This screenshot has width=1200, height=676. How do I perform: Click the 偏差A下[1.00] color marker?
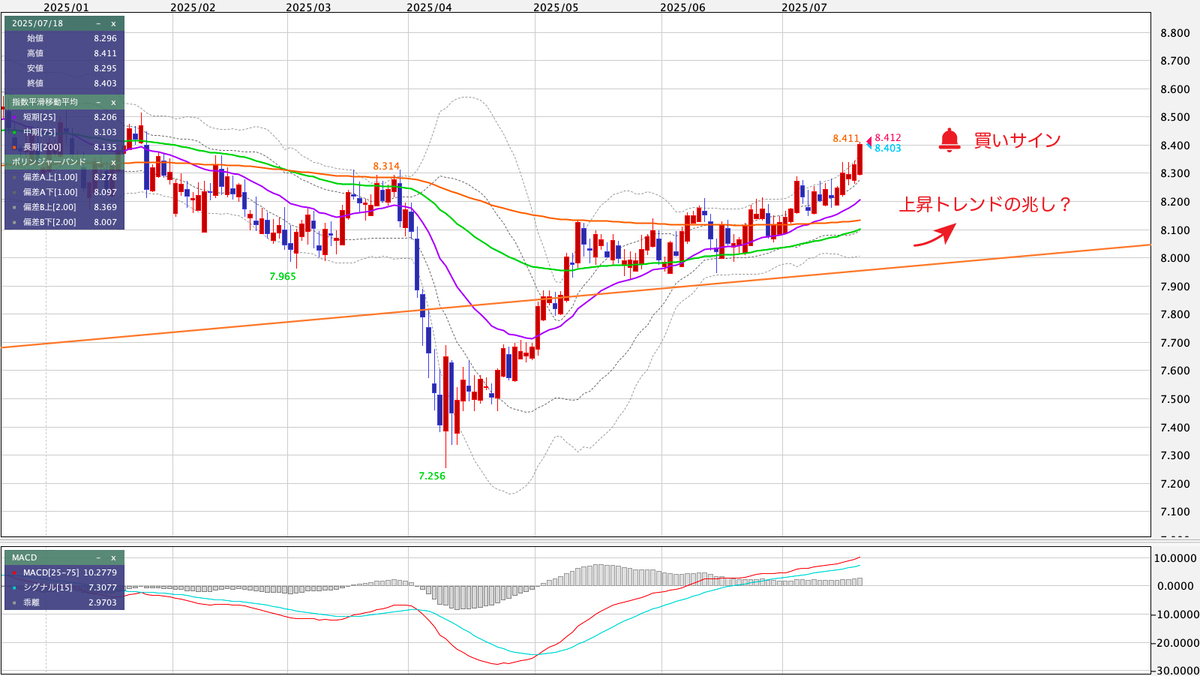coord(12,192)
